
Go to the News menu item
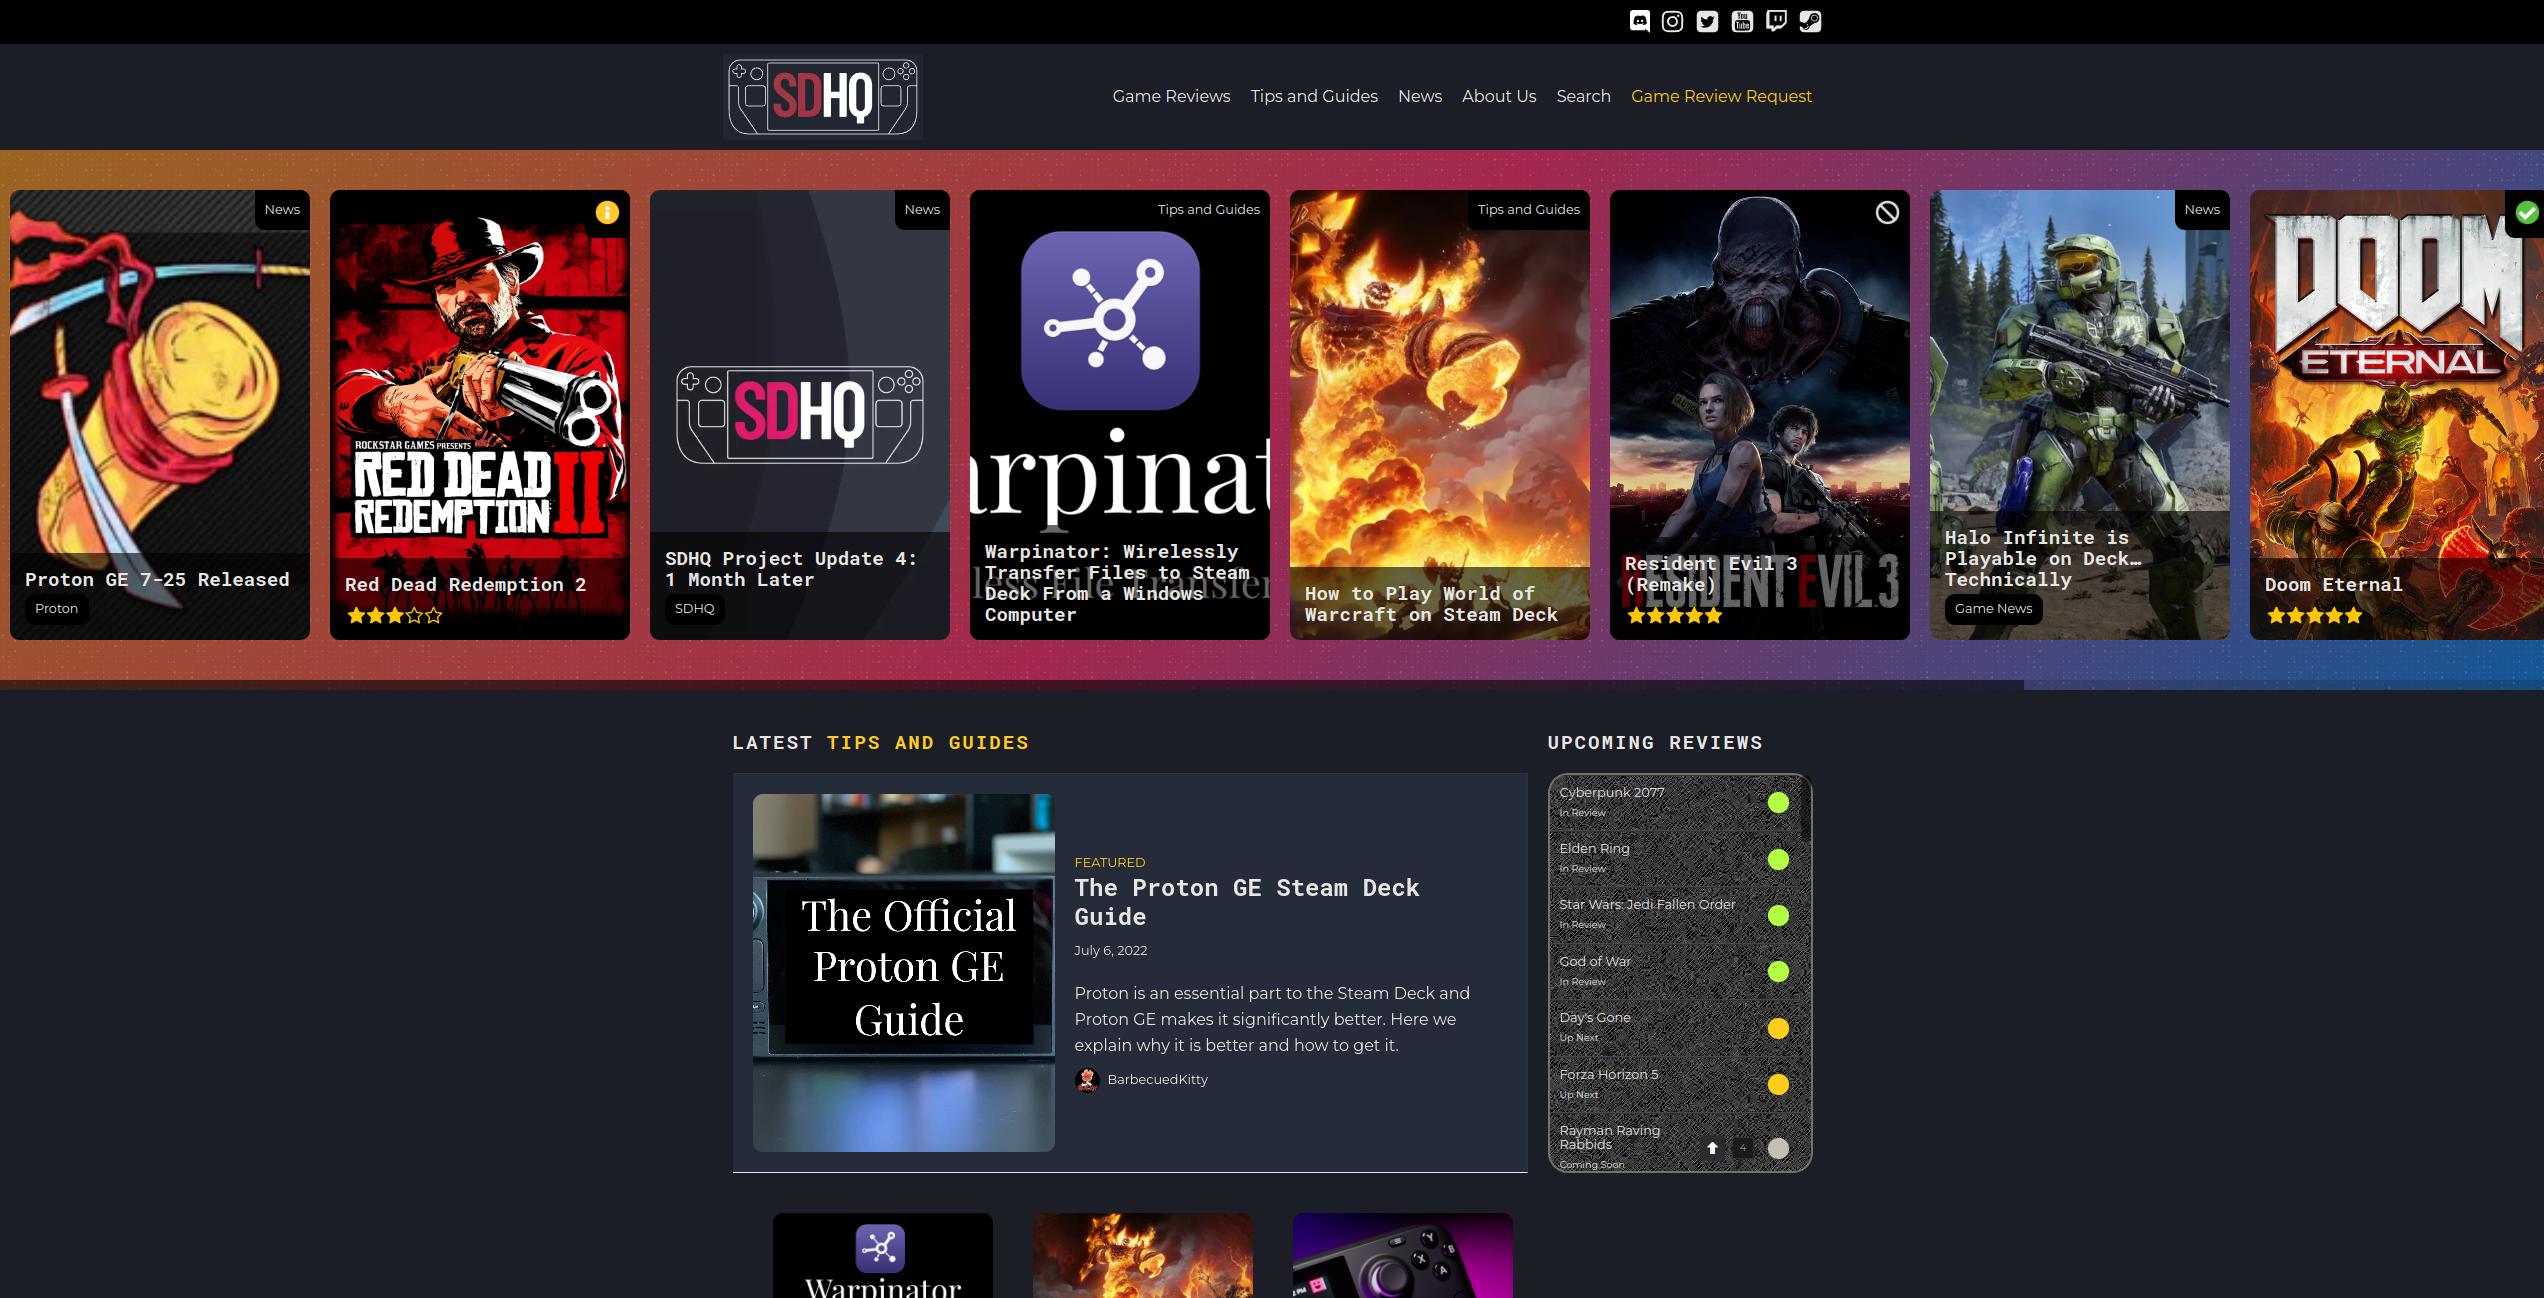pyautogui.click(x=1420, y=96)
